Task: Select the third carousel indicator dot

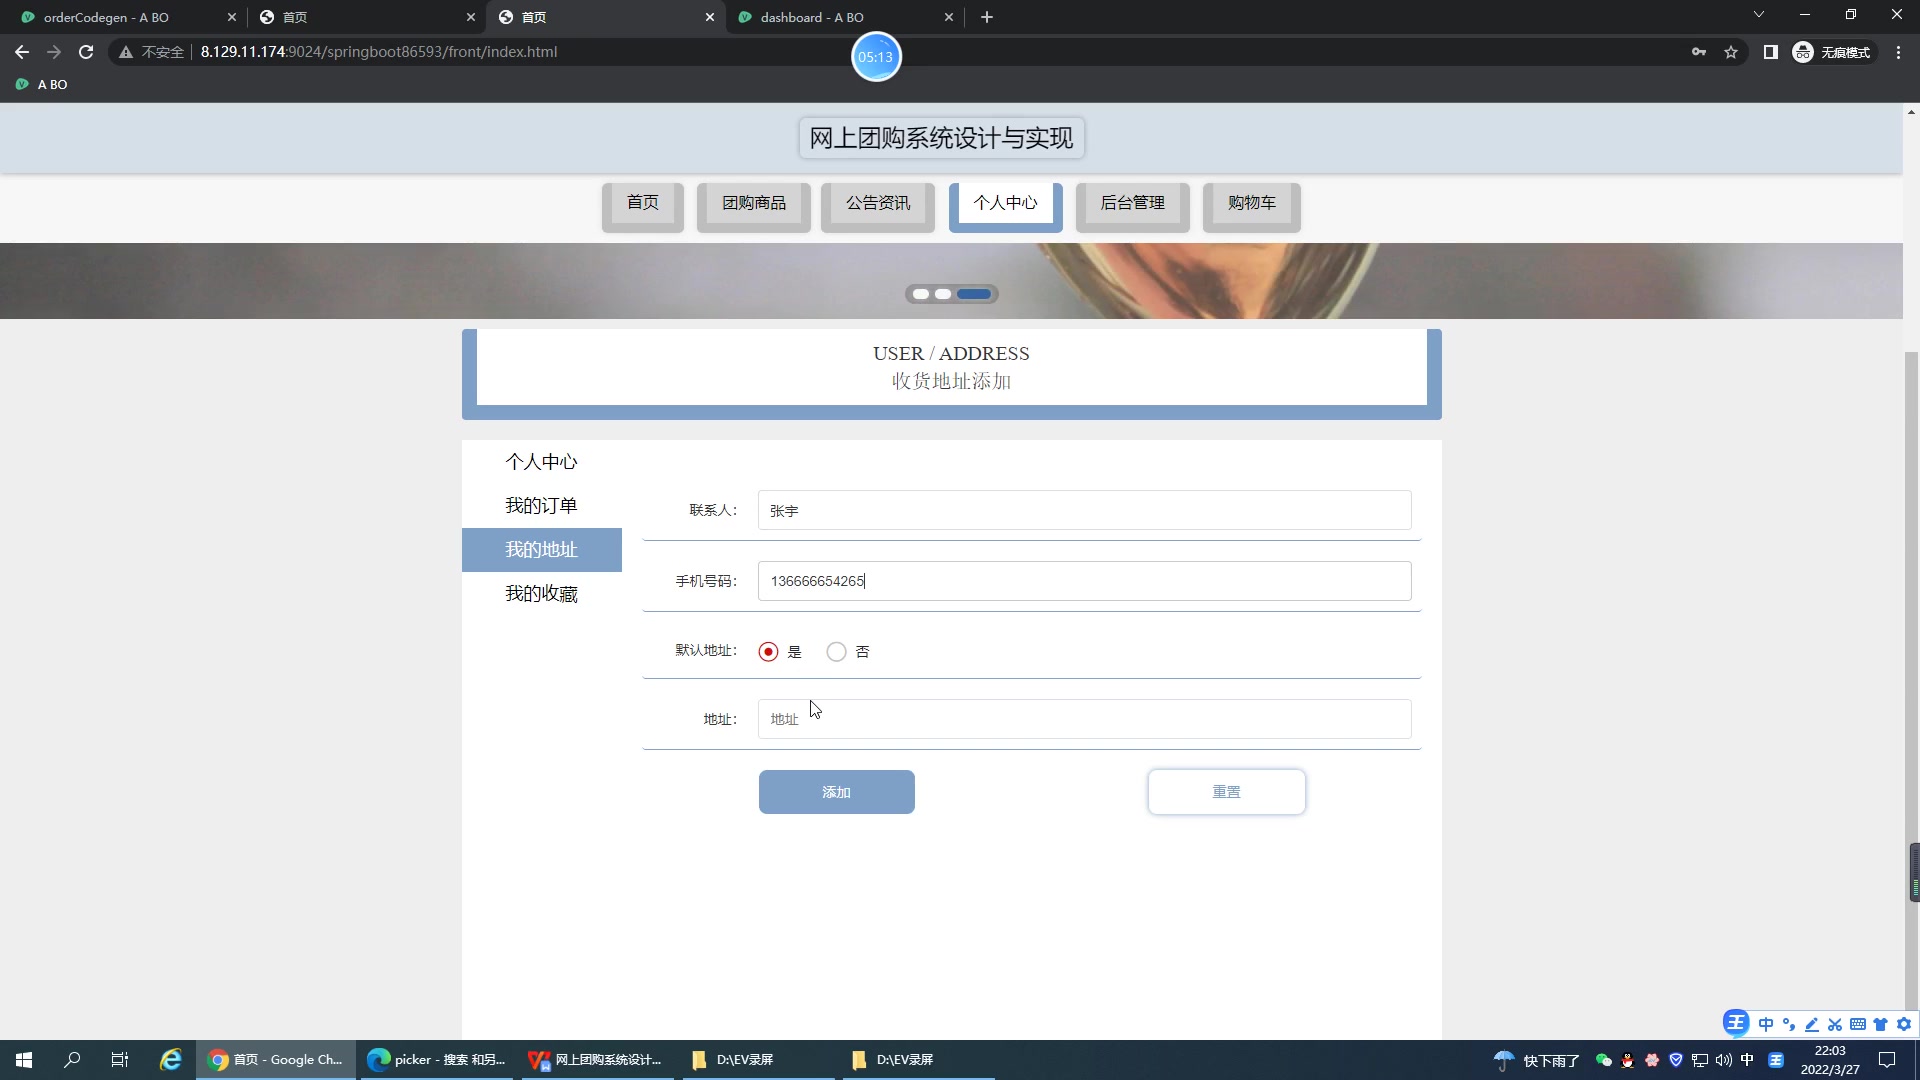Action: coord(972,293)
